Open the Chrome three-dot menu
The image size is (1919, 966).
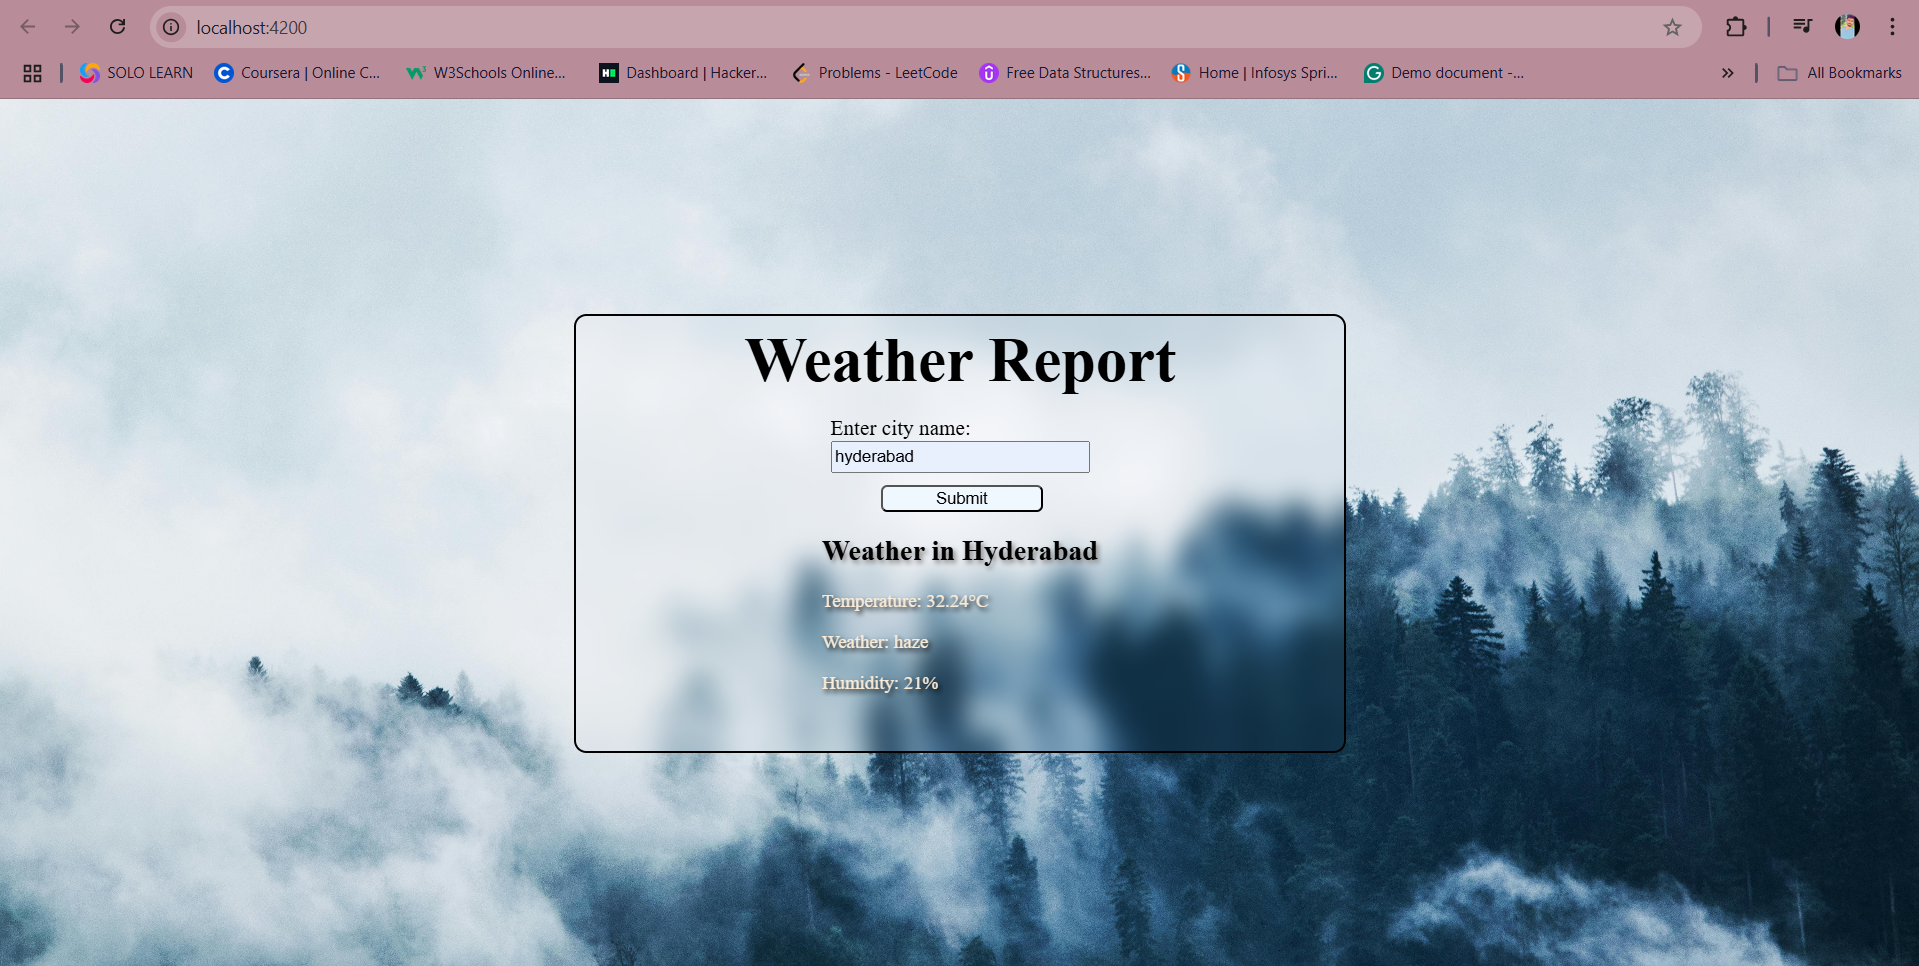pyautogui.click(x=1892, y=27)
